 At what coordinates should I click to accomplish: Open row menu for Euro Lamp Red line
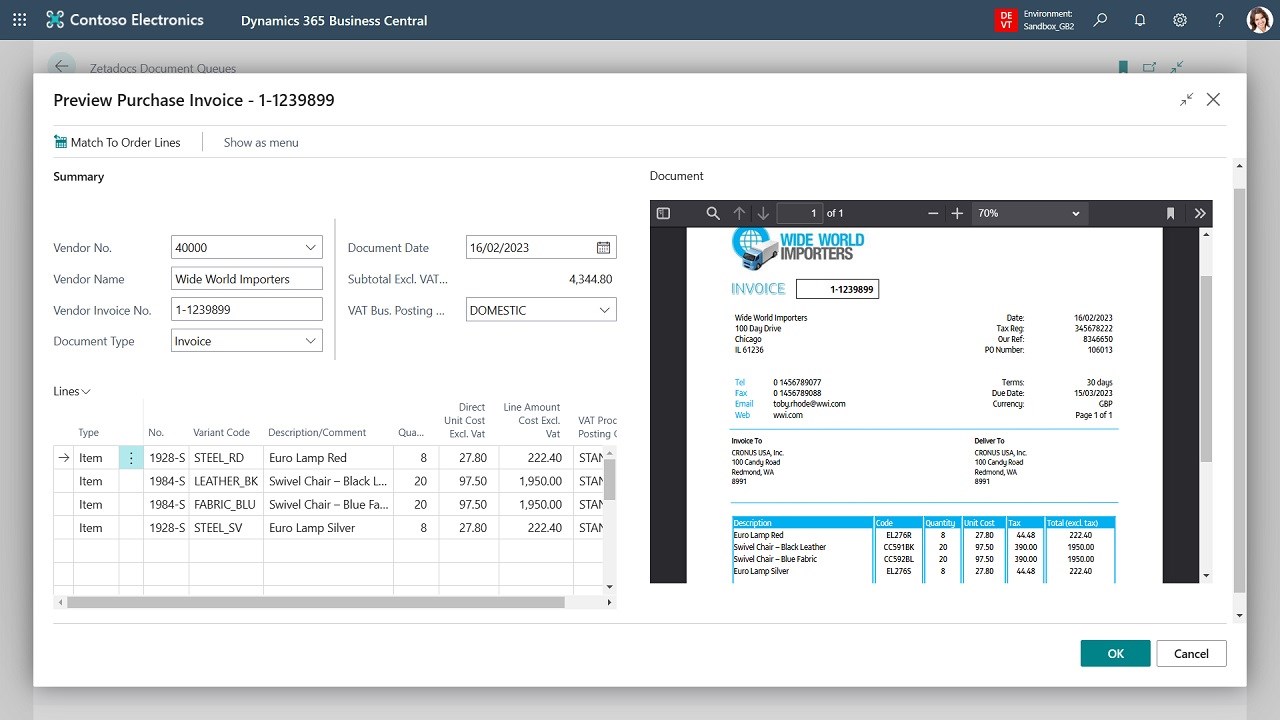pyautogui.click(x=131, y=458)
